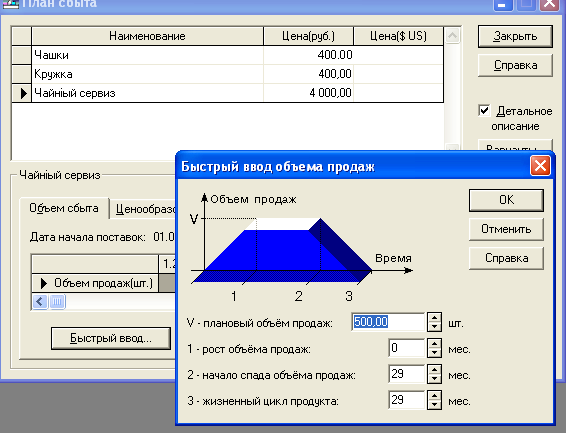The height and width of the screenshot is (433, 566).
Task: Increase начало спада объёма продаж months
Action: pyautogui.click(x=434, y=370)
